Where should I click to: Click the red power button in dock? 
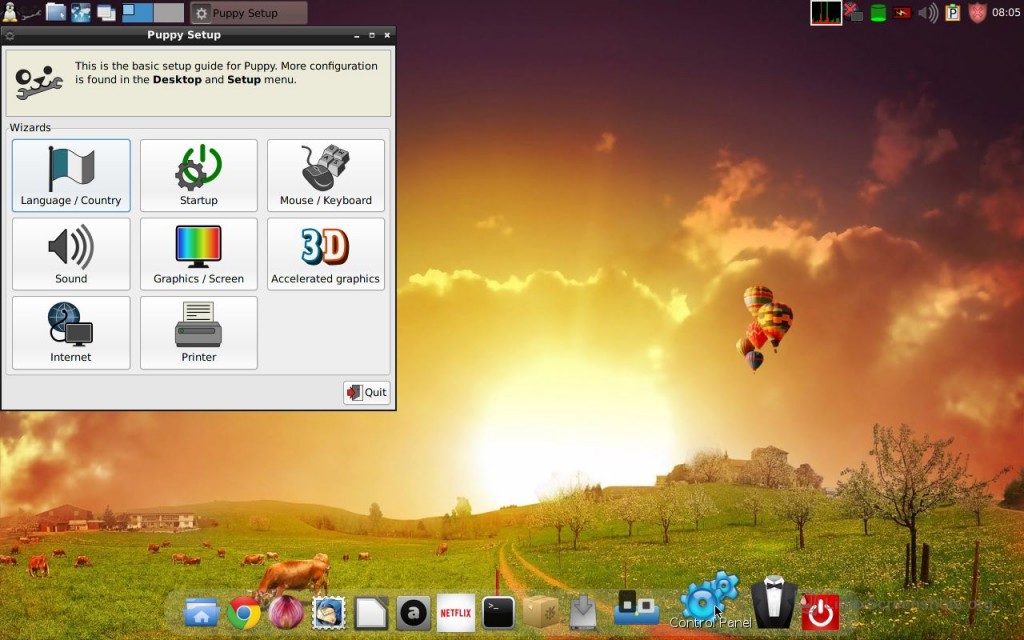pyautogui.click(x=820, y=611)
